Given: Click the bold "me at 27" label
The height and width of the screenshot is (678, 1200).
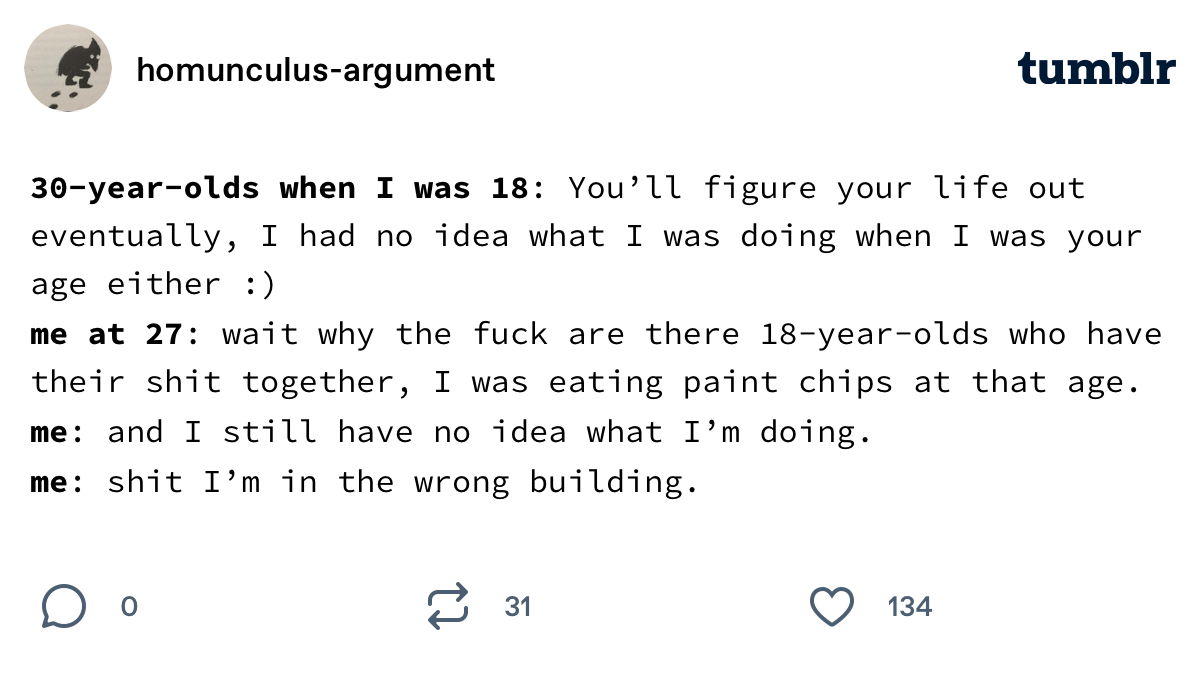Looking at the screenshot, I should coord(107,333).
